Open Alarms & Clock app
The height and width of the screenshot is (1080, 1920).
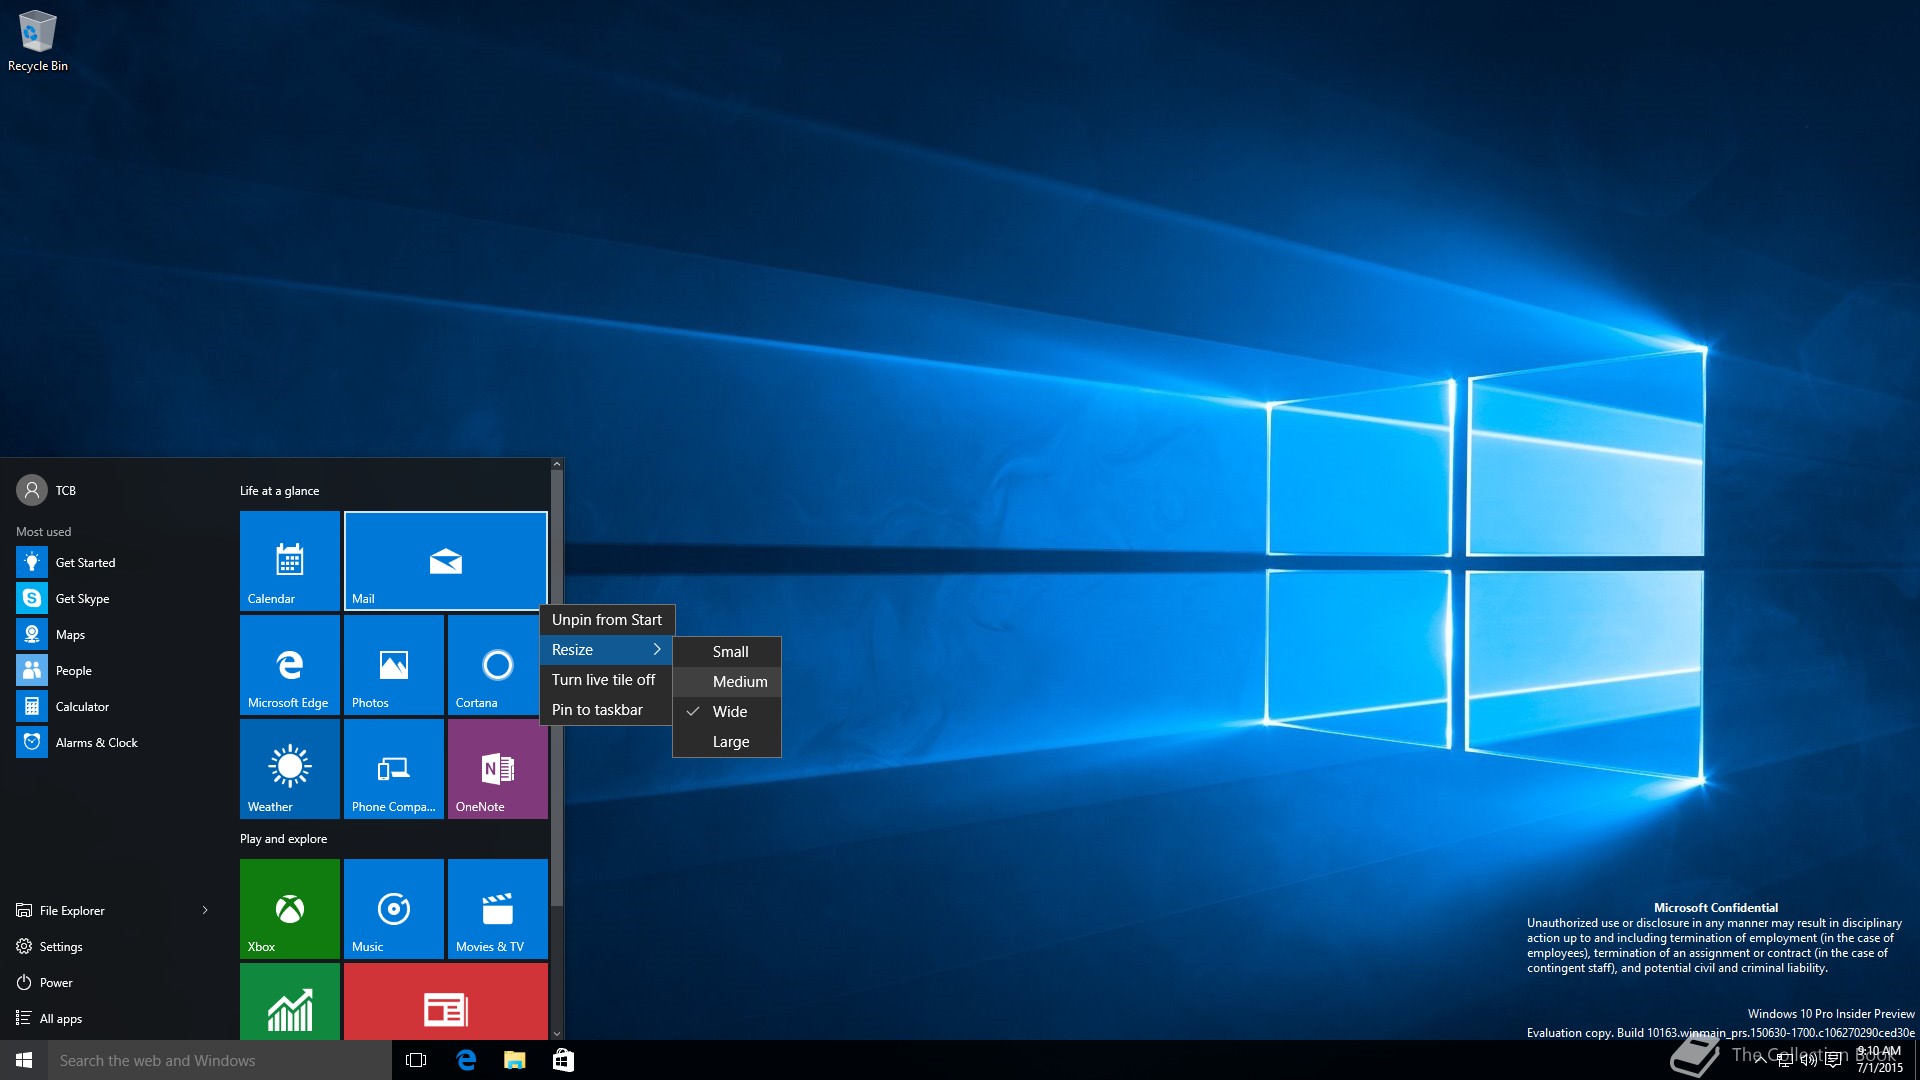pos(118,742)
